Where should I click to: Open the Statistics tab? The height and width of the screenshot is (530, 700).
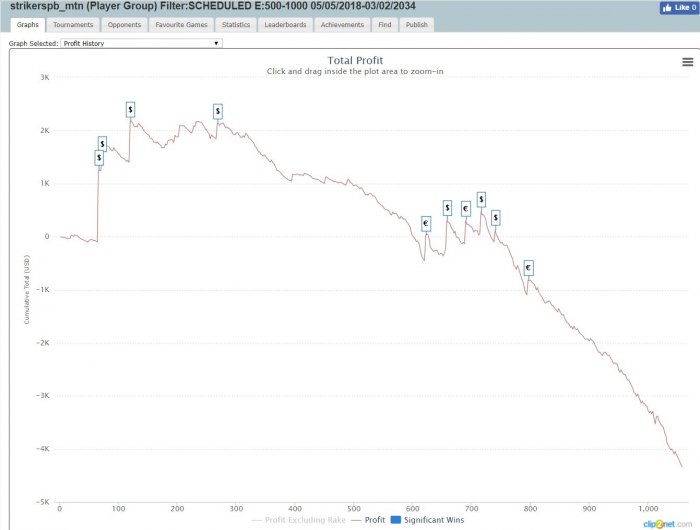pyautogui.click(x=236, y=25)
